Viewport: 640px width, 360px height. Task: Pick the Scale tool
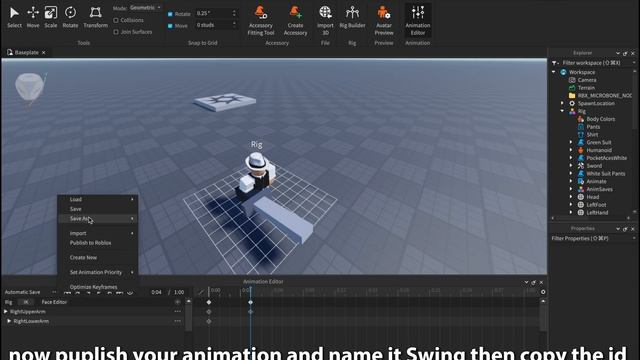tap(51, 17)
